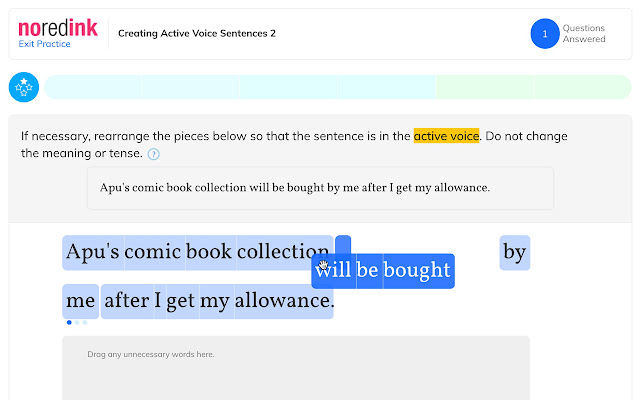Click the Questions Answered counter badge
Viewport: 640px width, 400px height.
click(x=545, y=34)
